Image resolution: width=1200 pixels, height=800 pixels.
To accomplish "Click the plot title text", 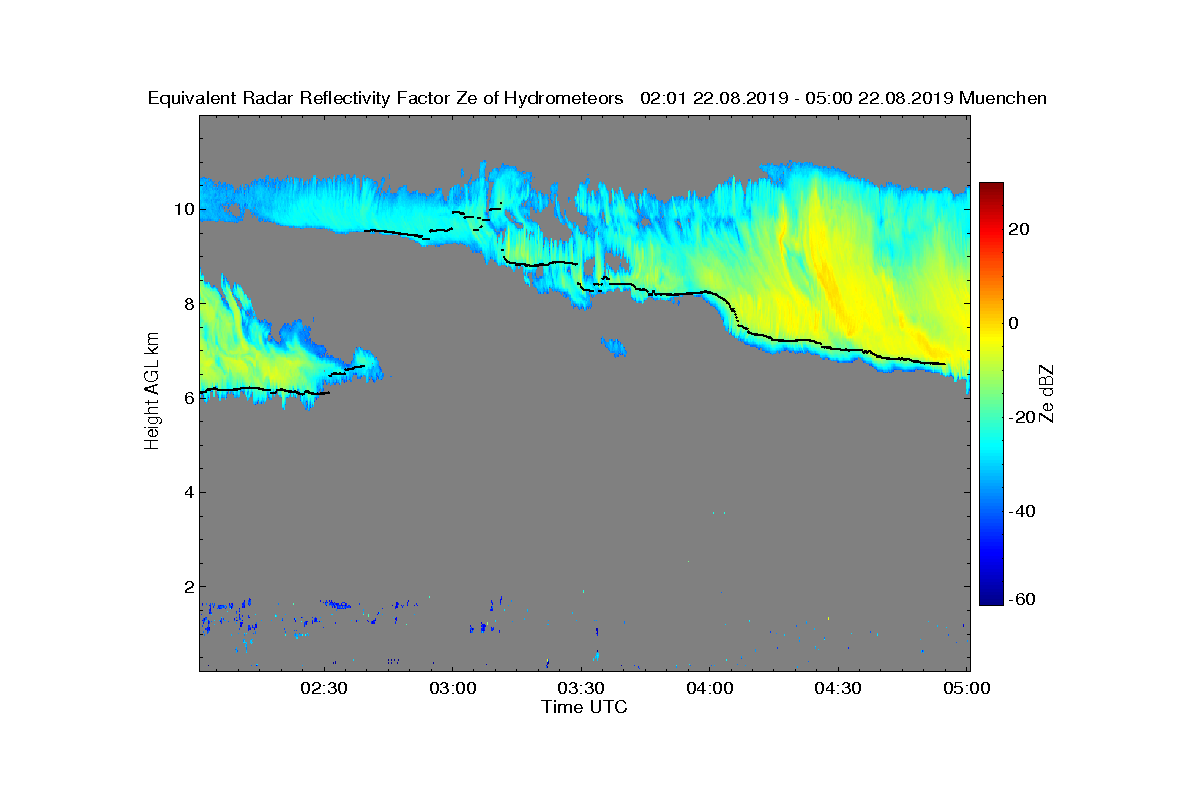I will [597, 98].
